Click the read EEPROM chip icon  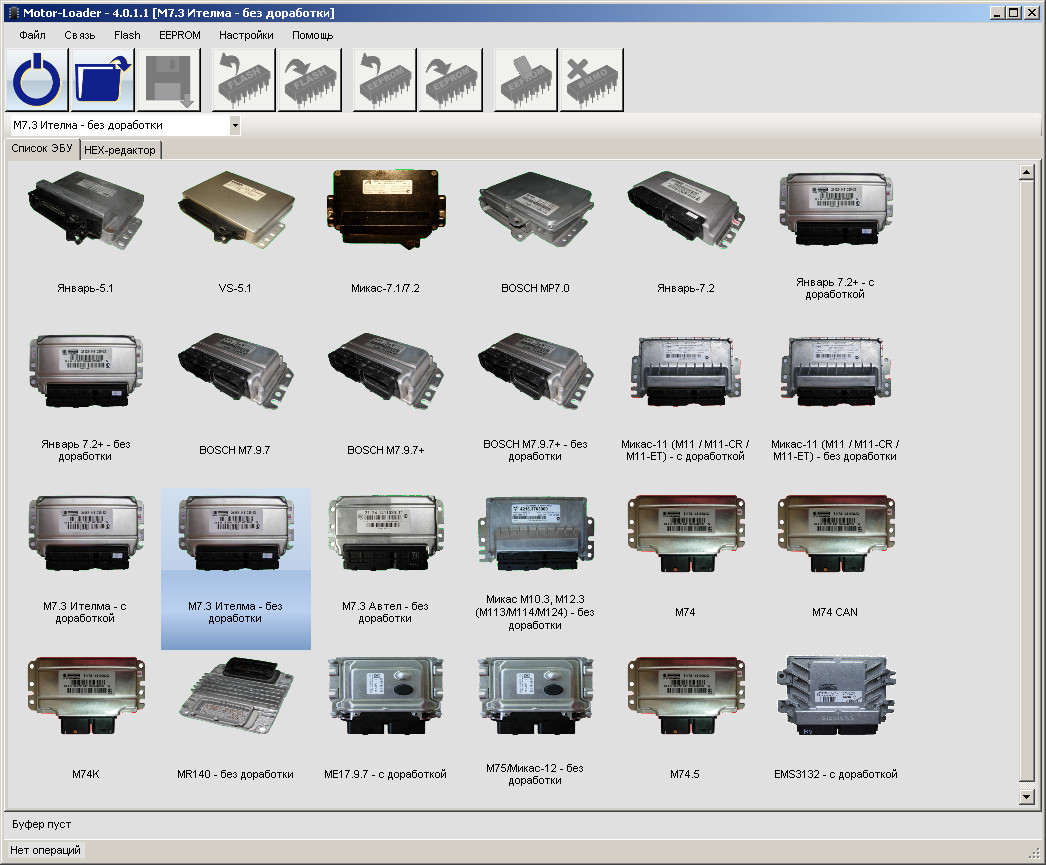click(x=385, y=79)
